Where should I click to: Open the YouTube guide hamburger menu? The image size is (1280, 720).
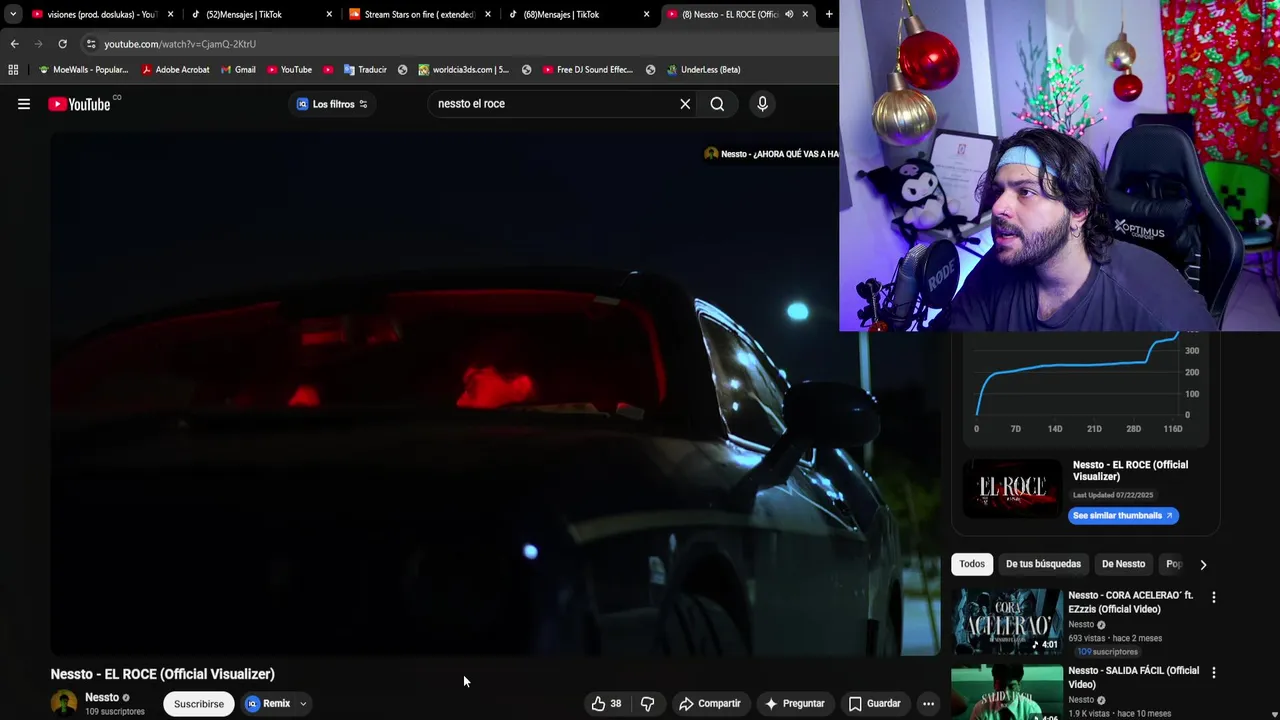(24, 104)
